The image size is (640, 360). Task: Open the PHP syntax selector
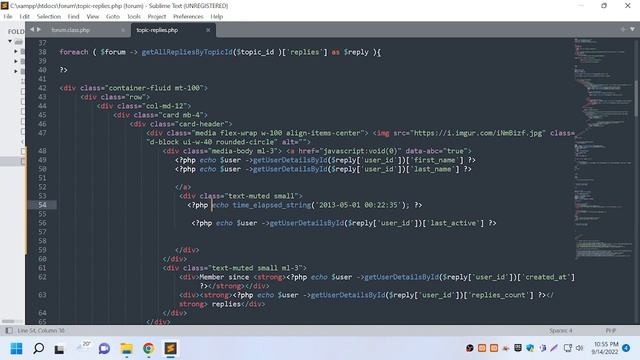[x=611, y=331]
